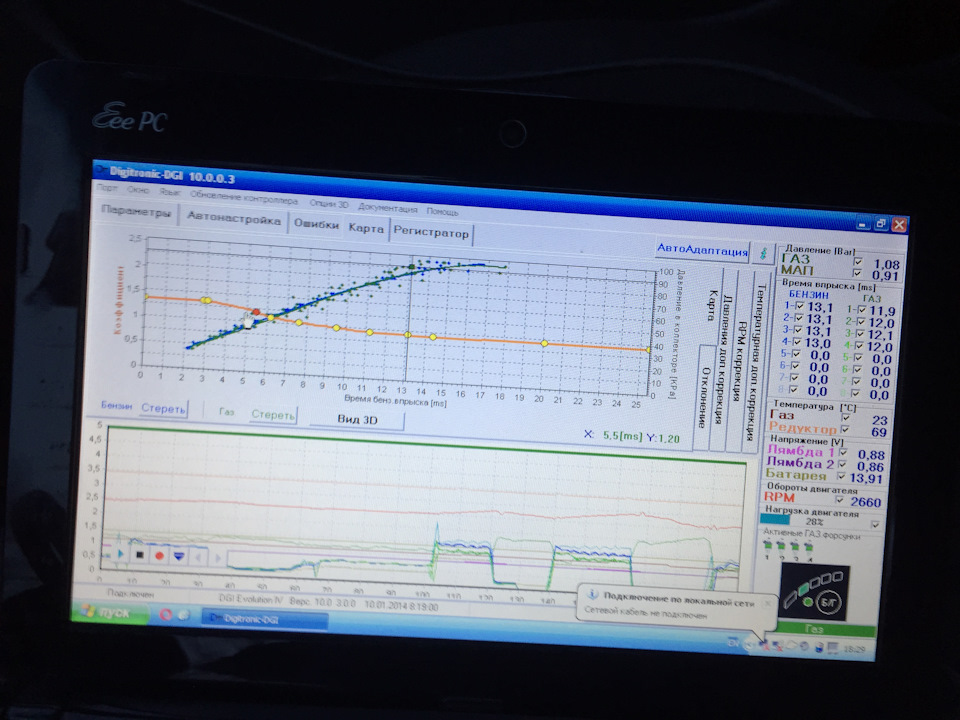960x720 pixels.
Task: Toggle the ГАЗ pressure checkbox
Action: pyautogui.click(x=857, y=263)
